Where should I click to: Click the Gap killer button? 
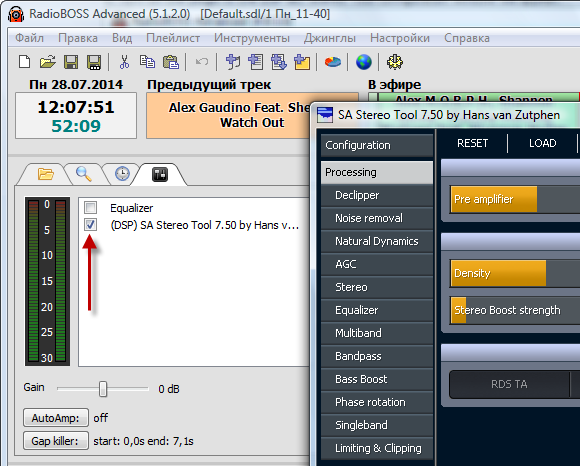56,440
